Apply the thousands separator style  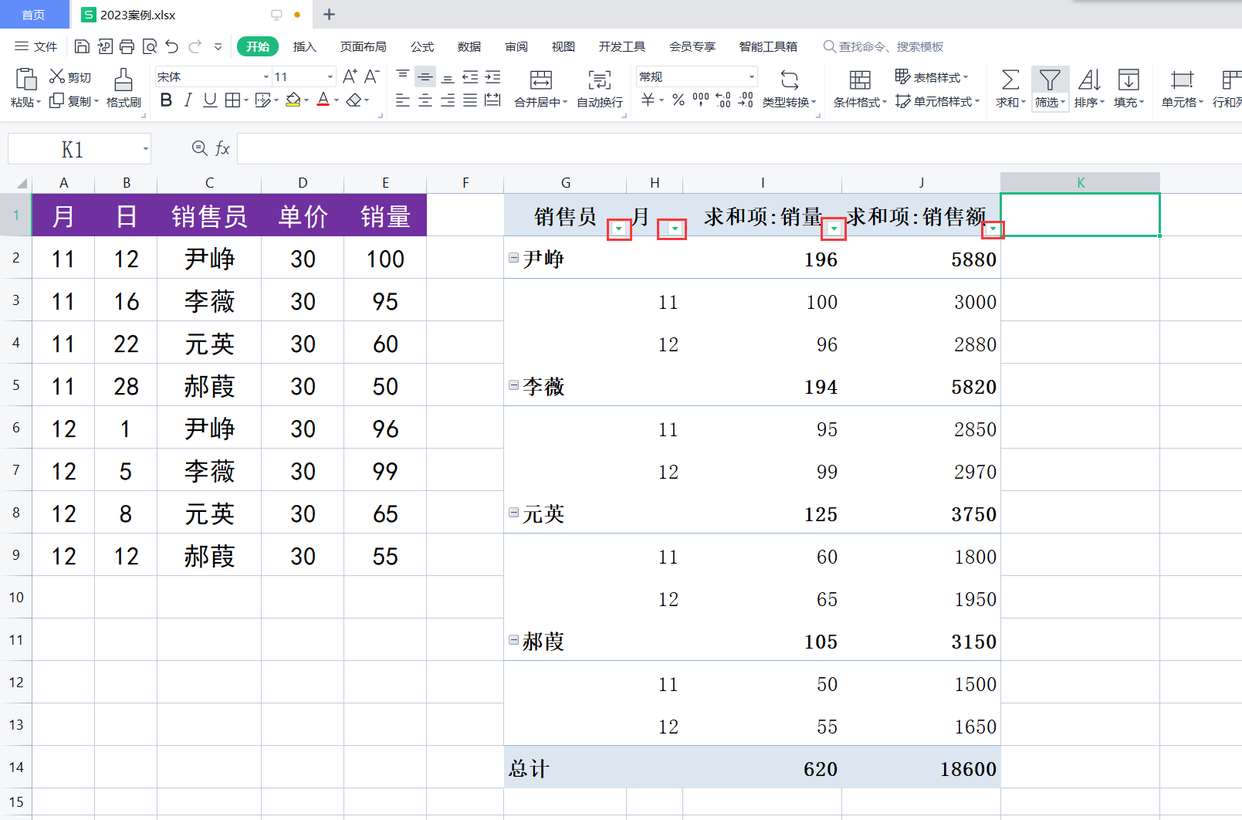pos(700,100)
